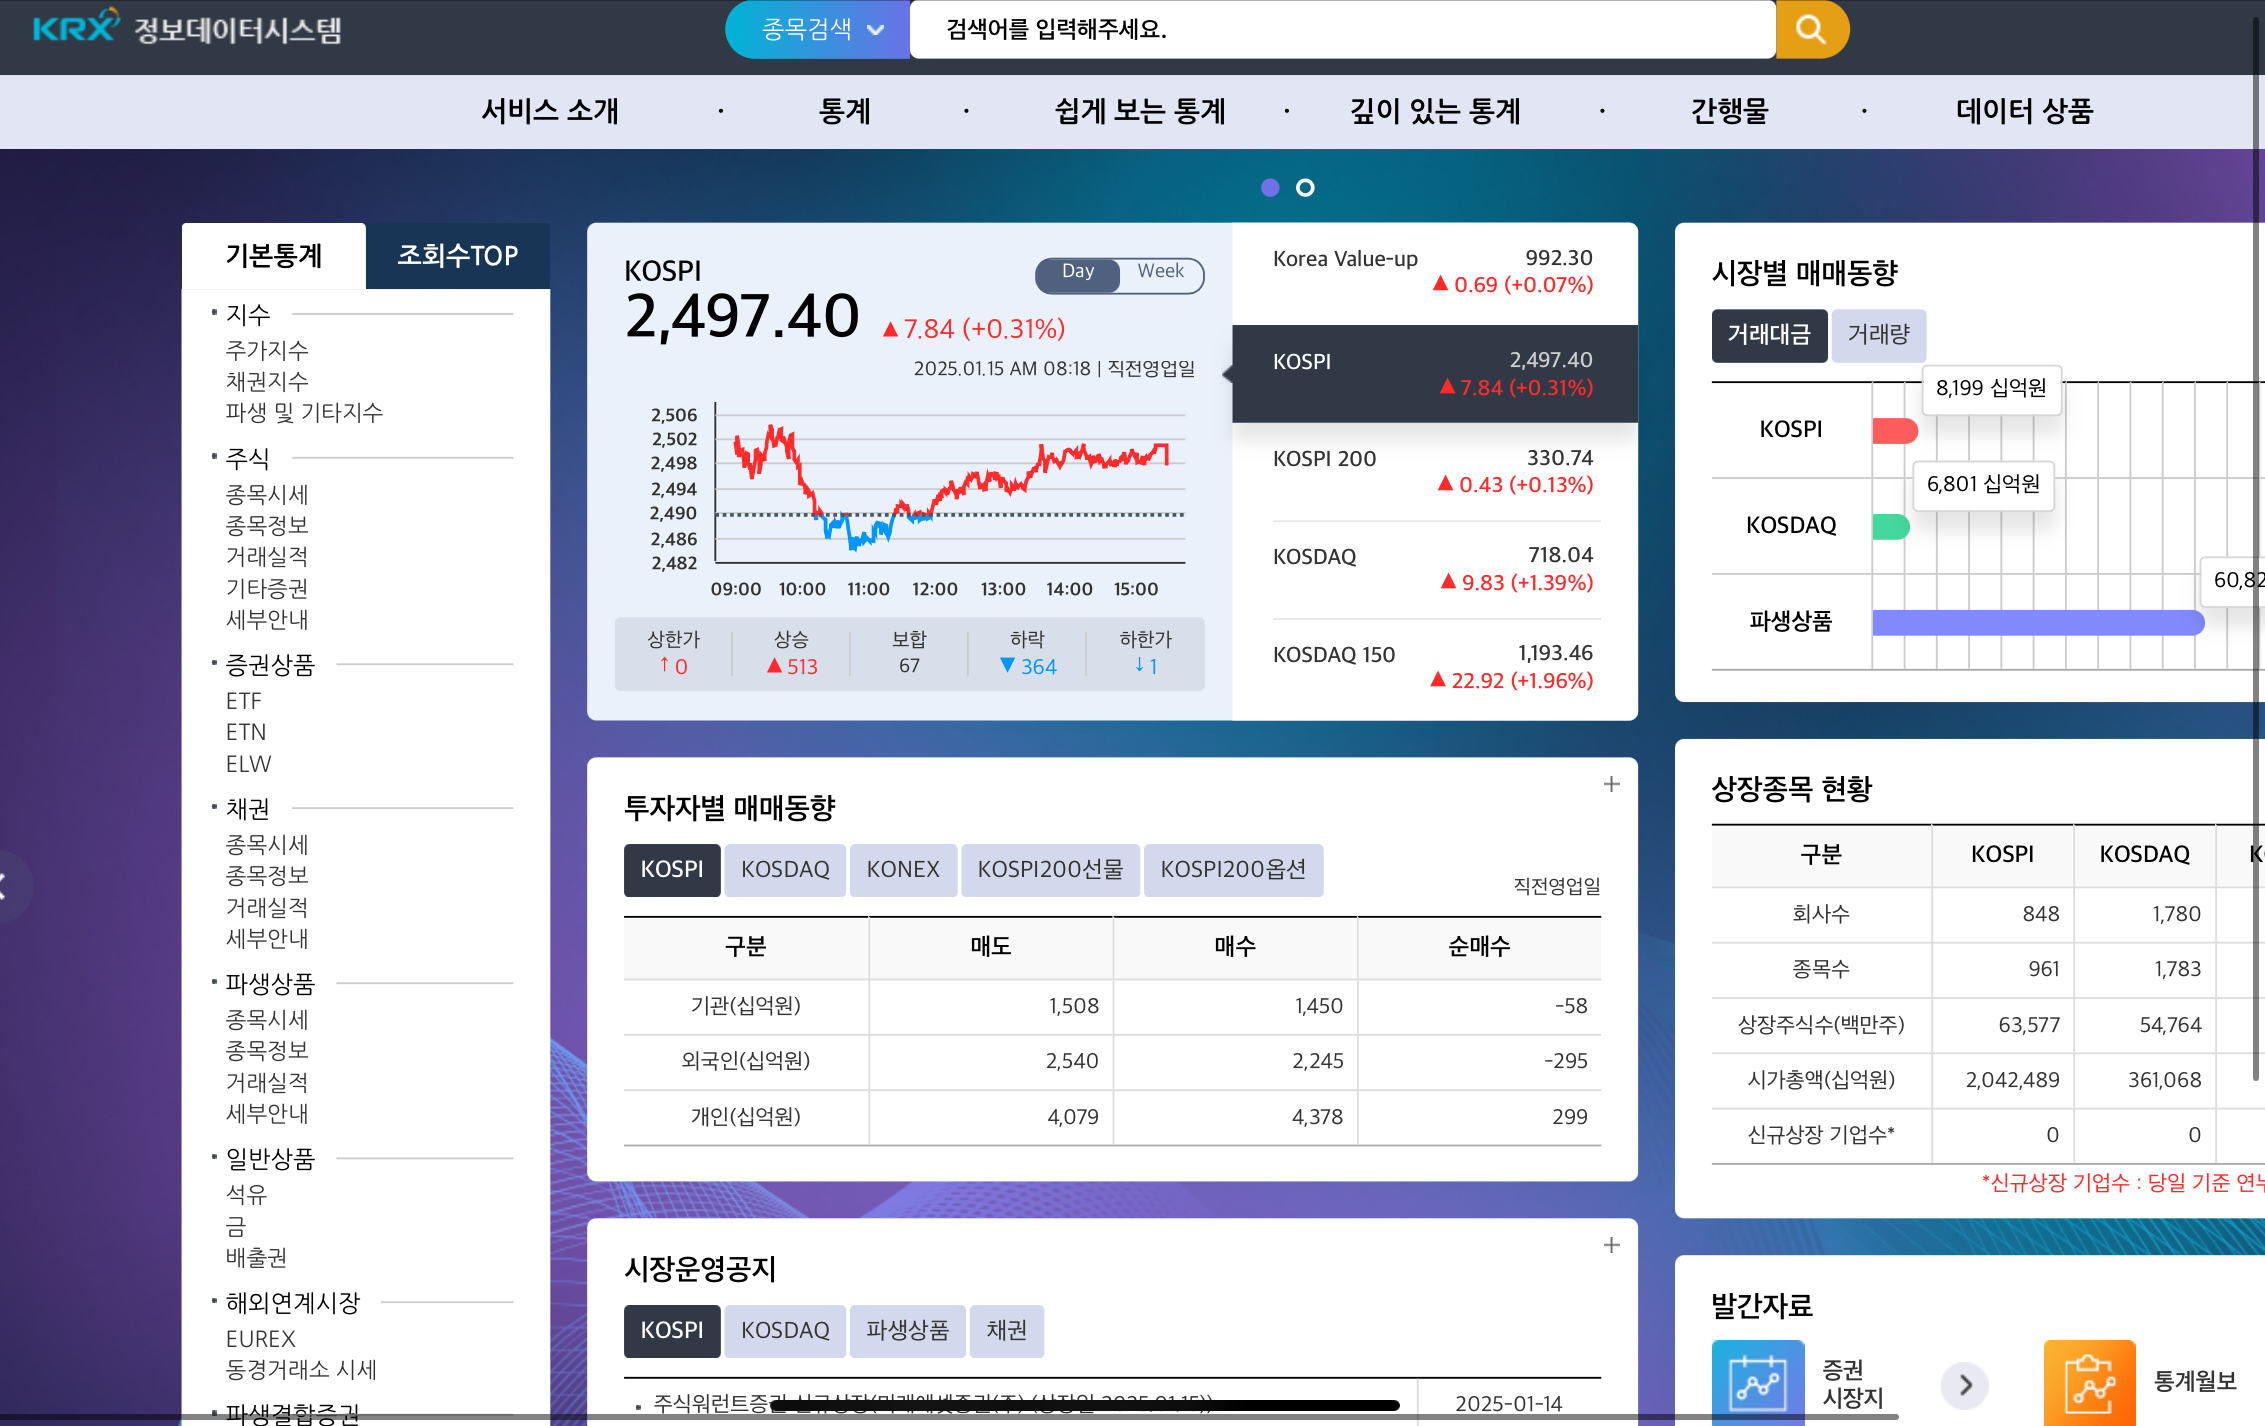Open 데이터 상품 main navigation menu

click(2023, 111)
